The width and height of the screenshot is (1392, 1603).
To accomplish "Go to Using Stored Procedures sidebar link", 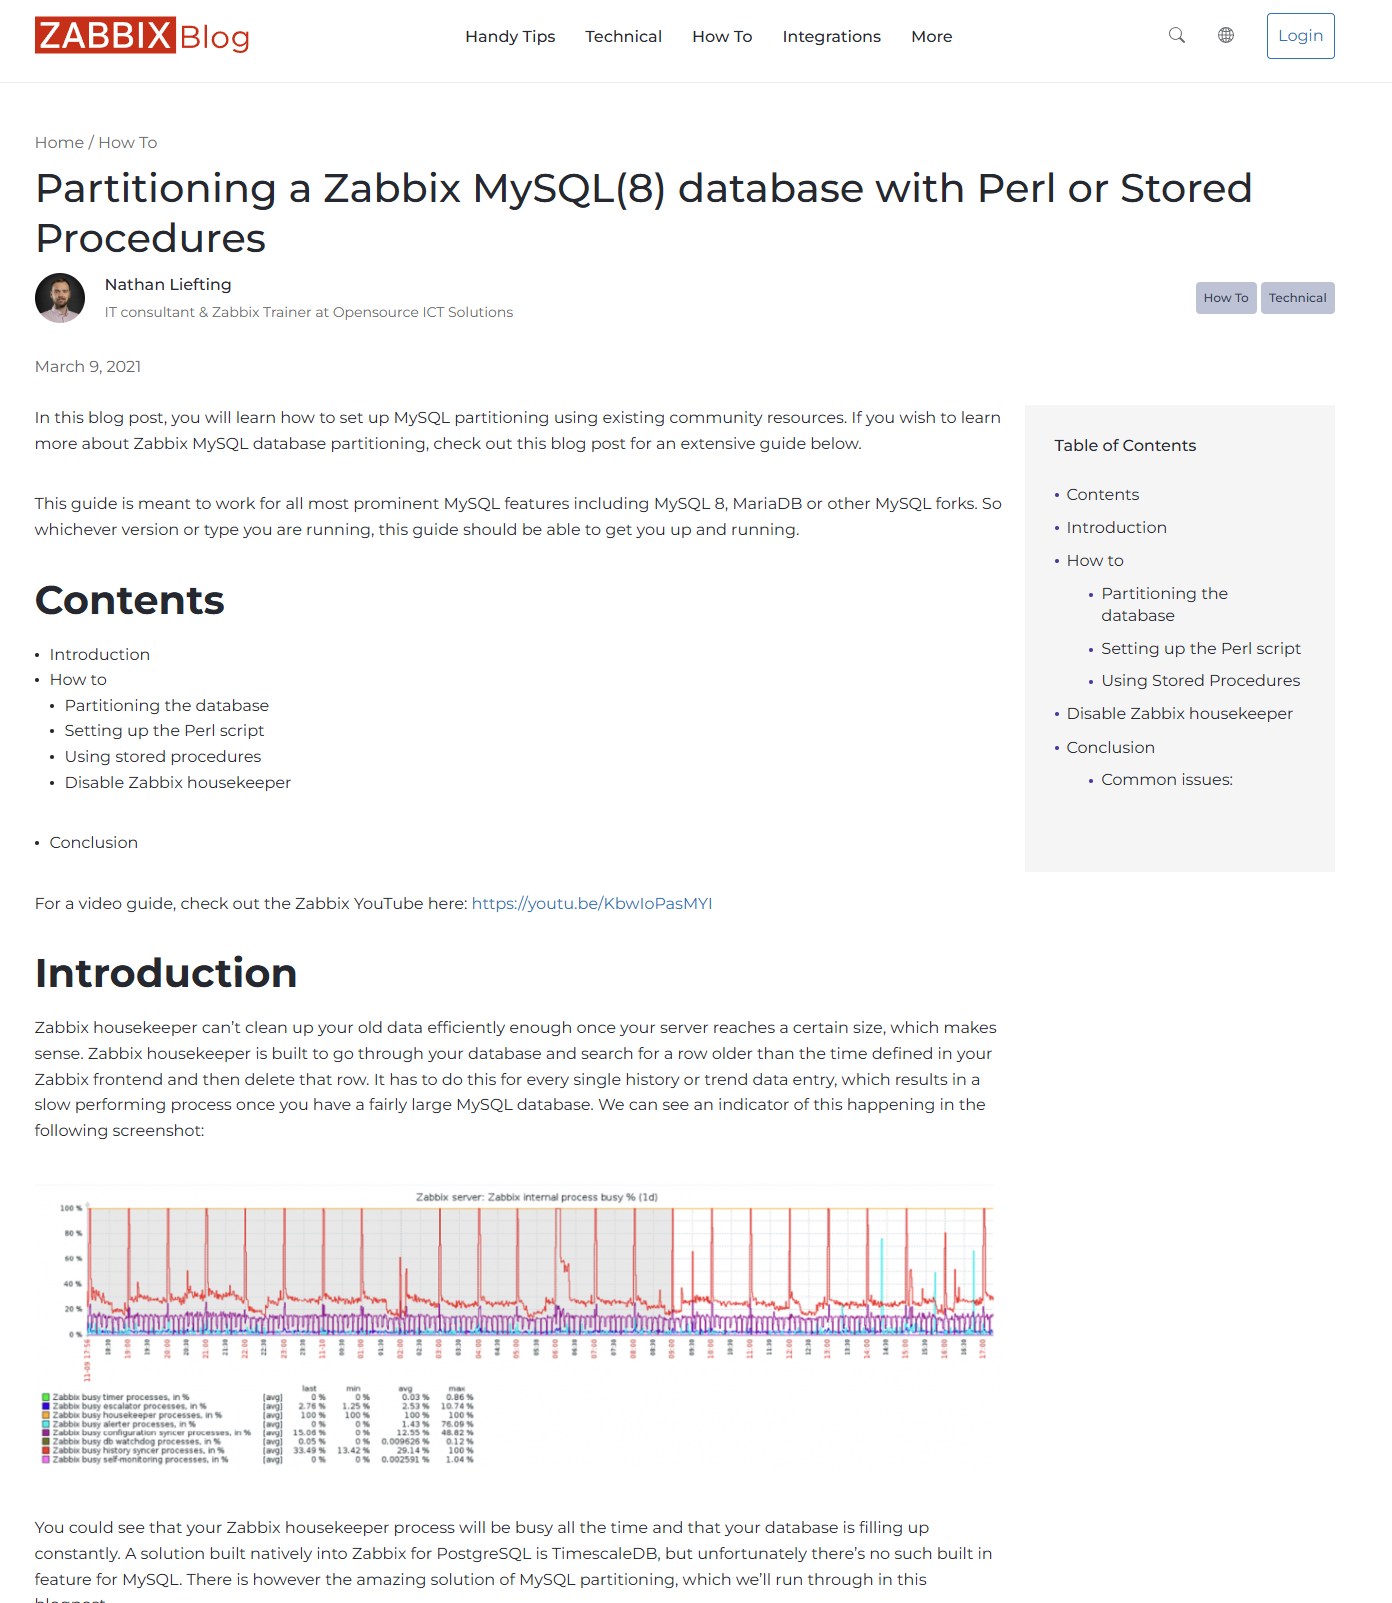I will (1200, 681).
